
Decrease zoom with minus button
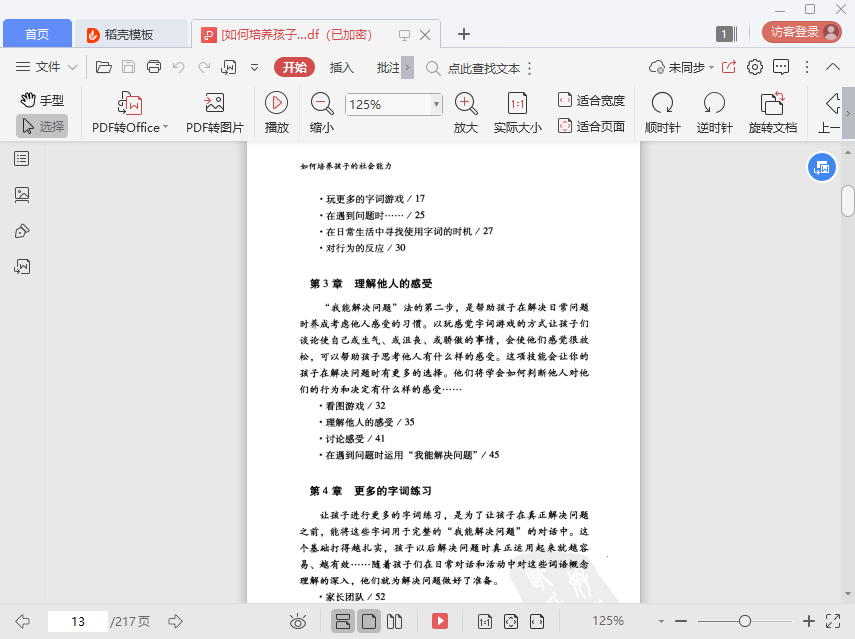681,621
